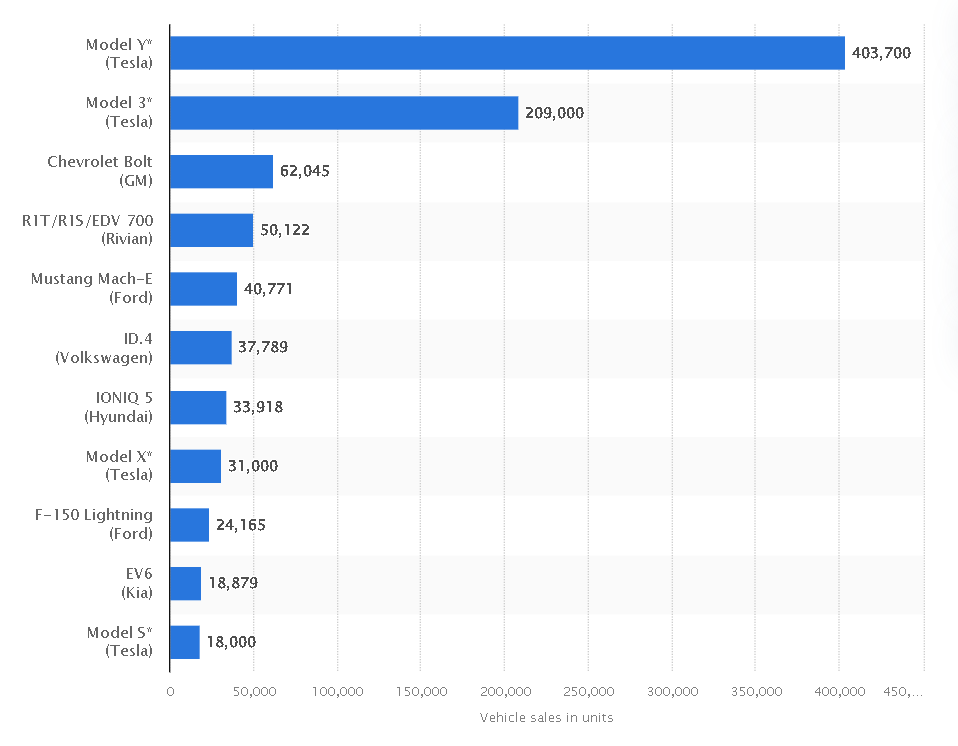The height and width of the screenshot is (746, 958).
Task: Click the 300,000 x-axis tick label
Action: tap(673, 692)
